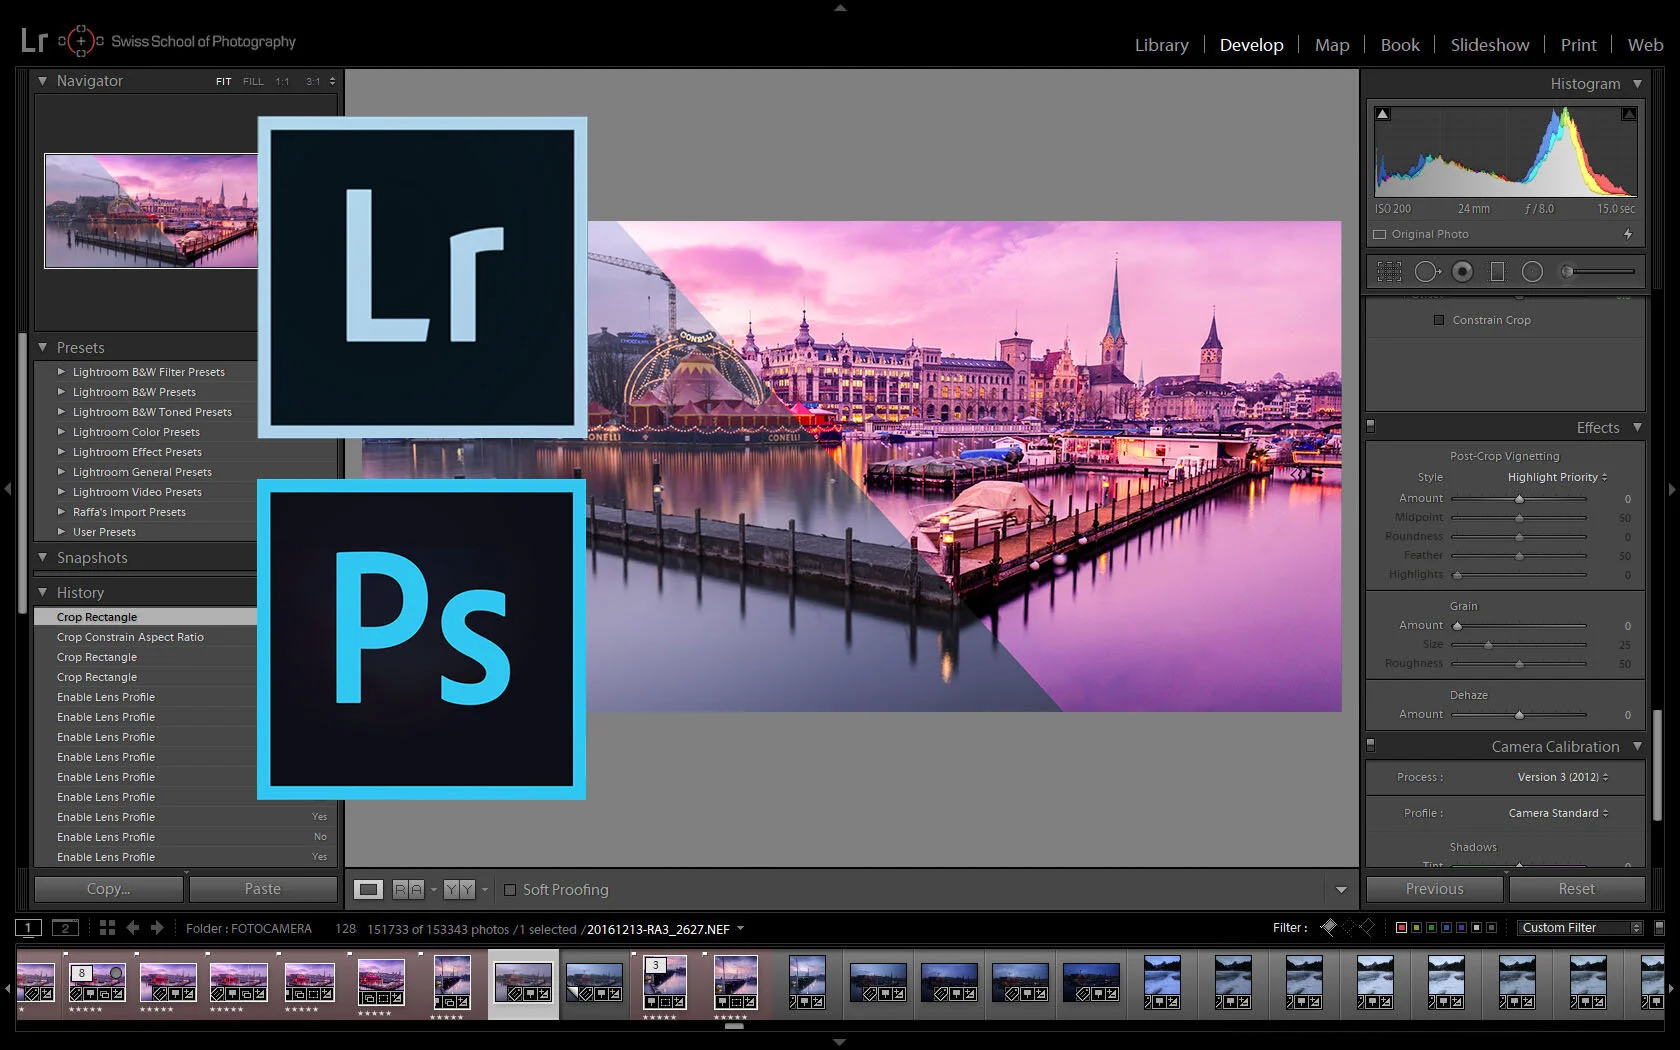Enable Constrain Crop checkbox
Viewport: 1680px width, 1050px height.
(1439, 320)
